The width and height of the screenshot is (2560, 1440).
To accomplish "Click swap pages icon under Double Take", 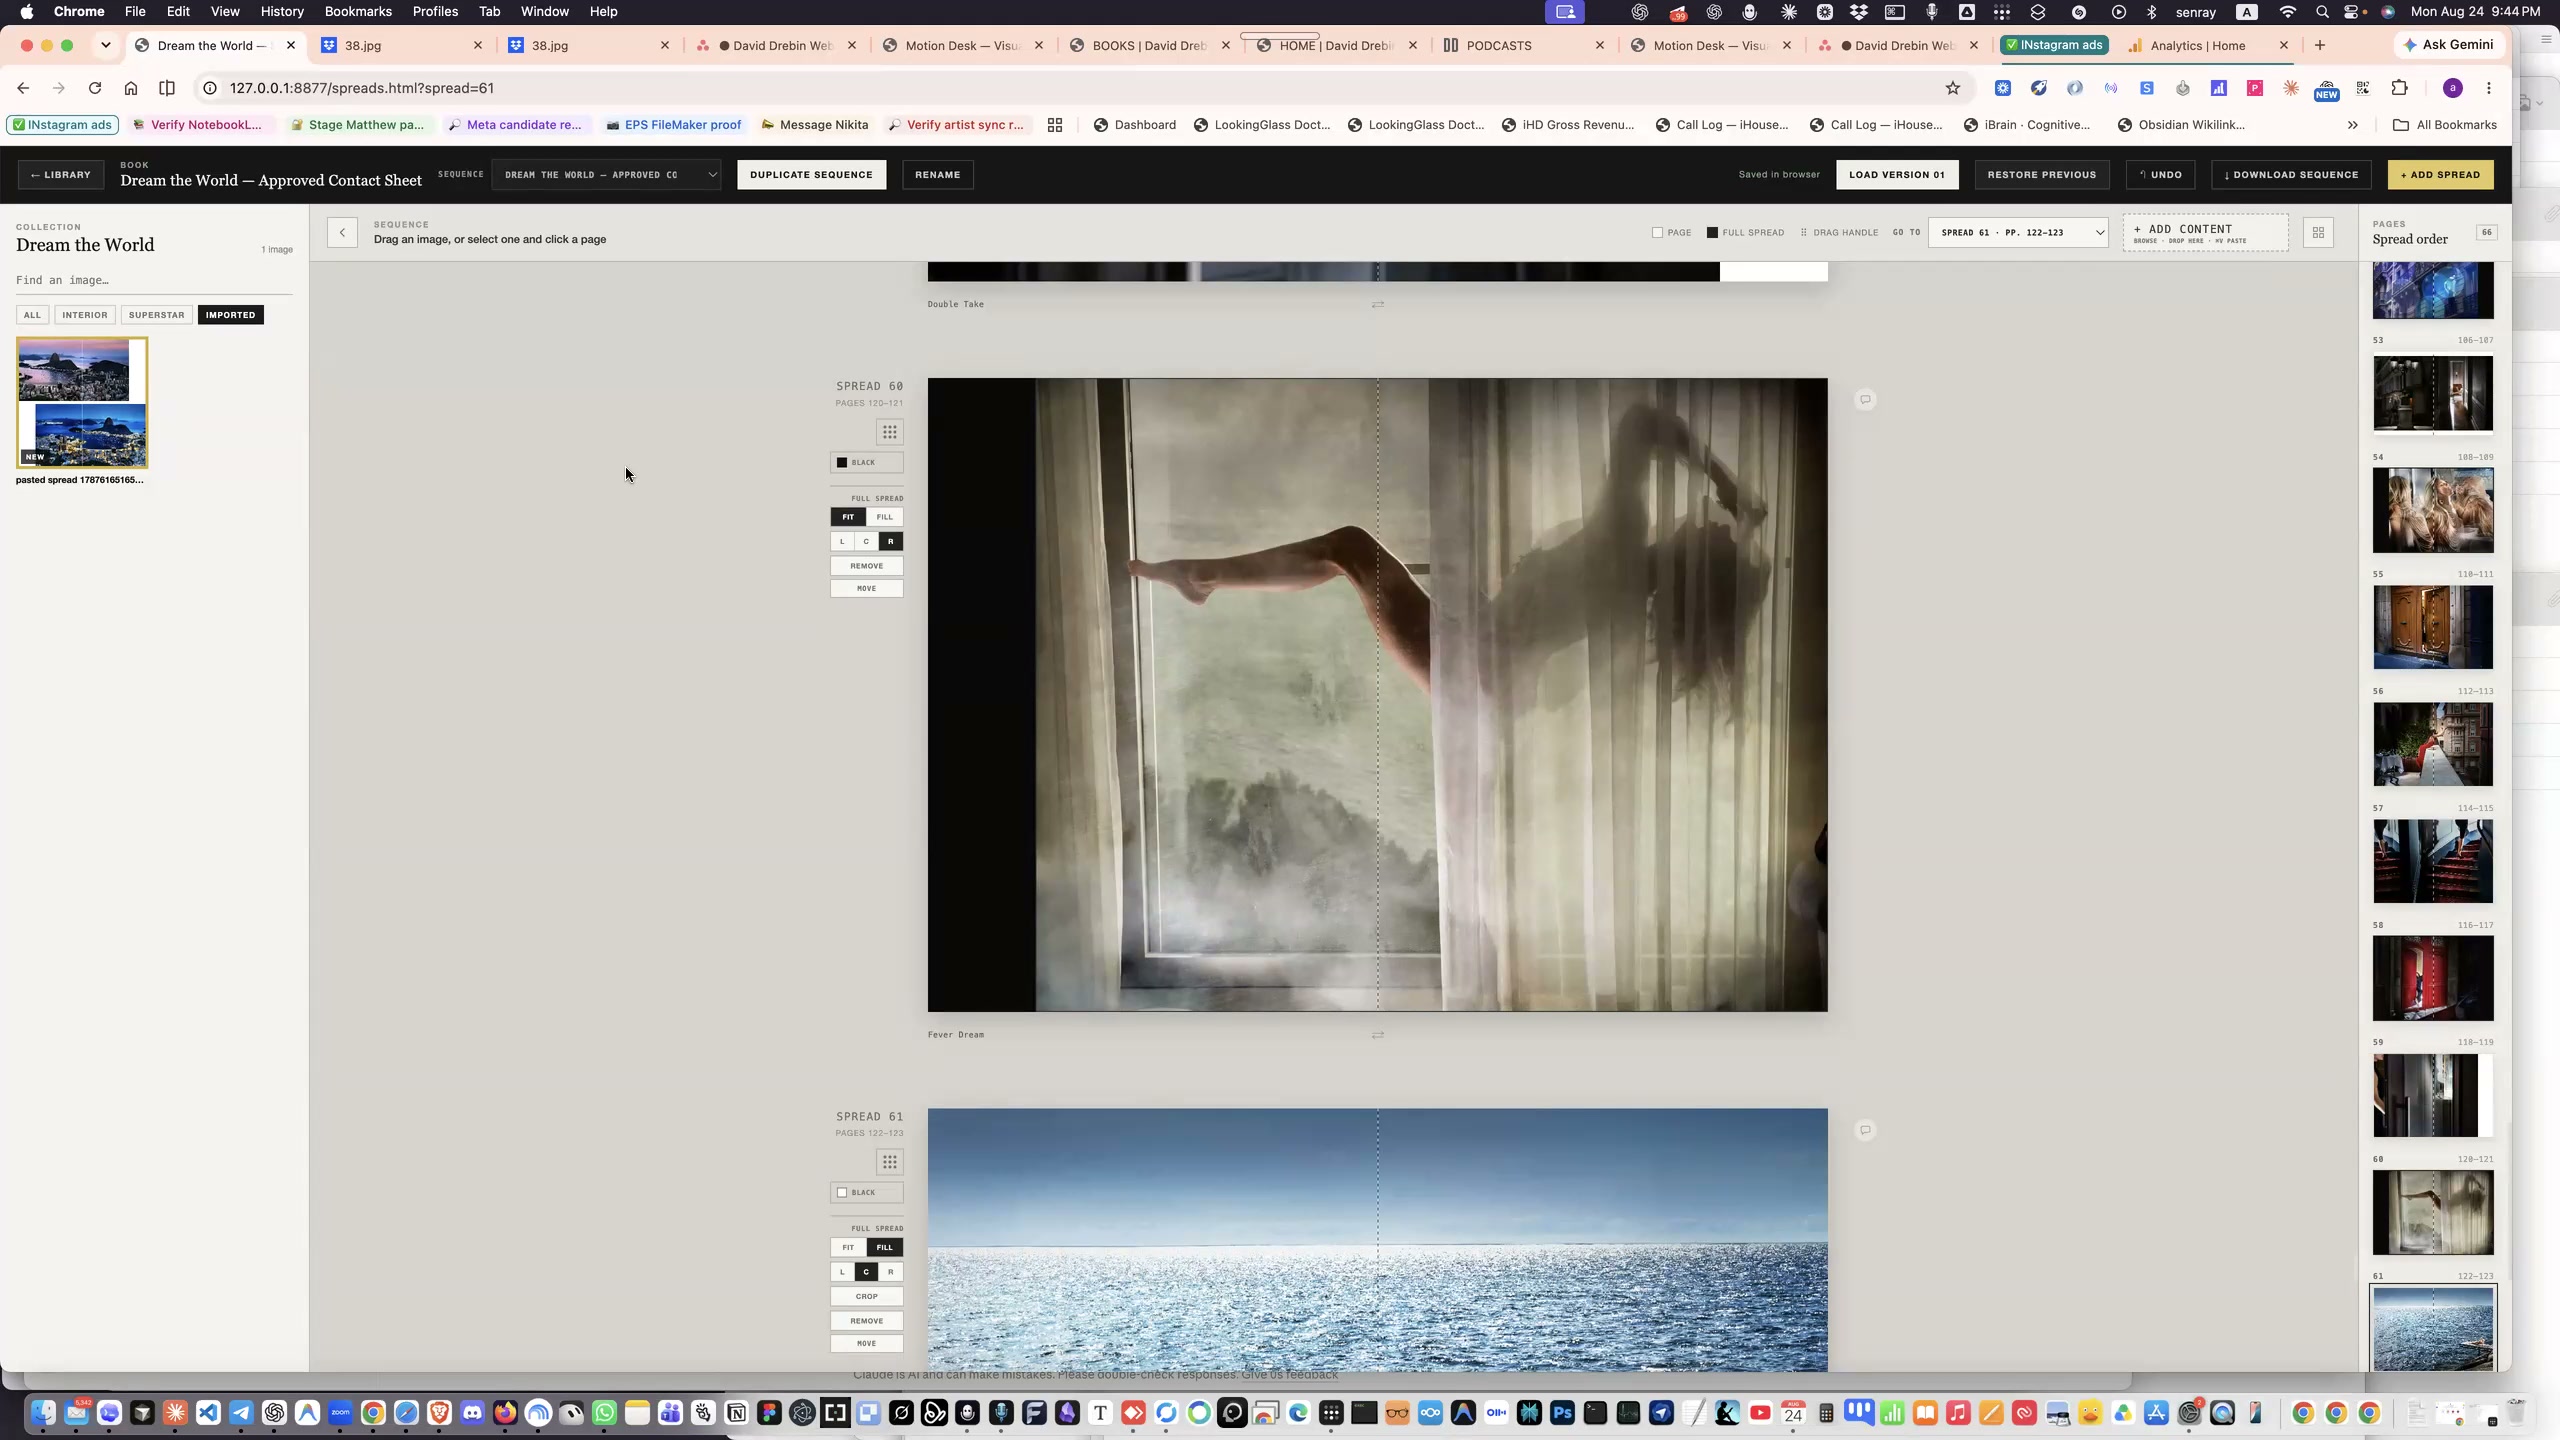I will pyautogui.click(x=1378, y=304).
